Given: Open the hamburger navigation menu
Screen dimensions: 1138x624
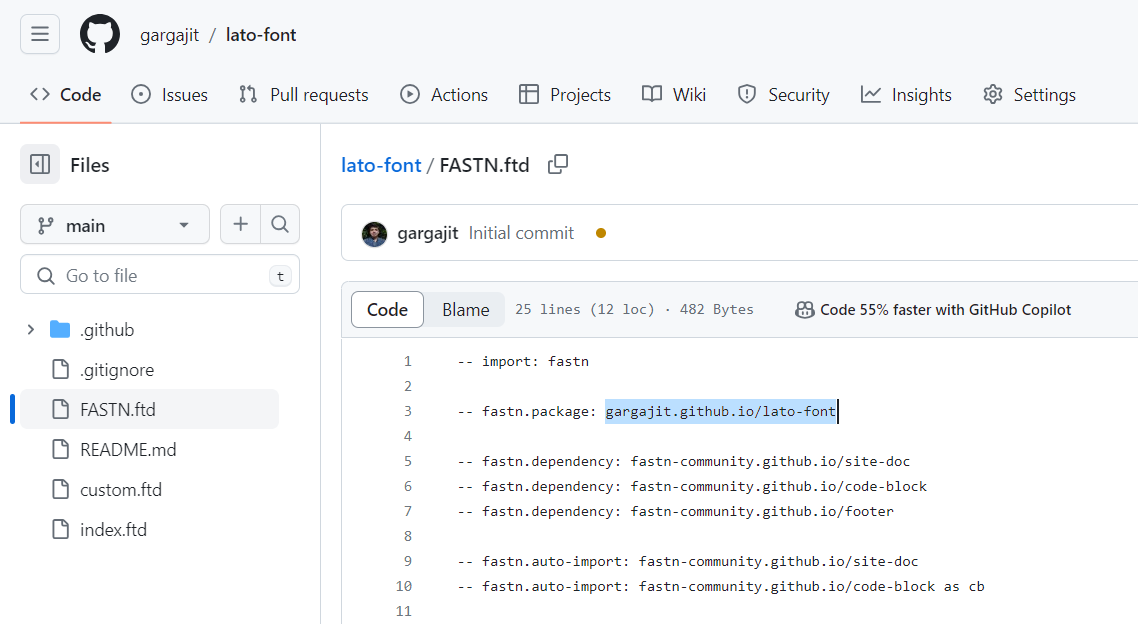Looking at the screenshot, I should [40, 34].
